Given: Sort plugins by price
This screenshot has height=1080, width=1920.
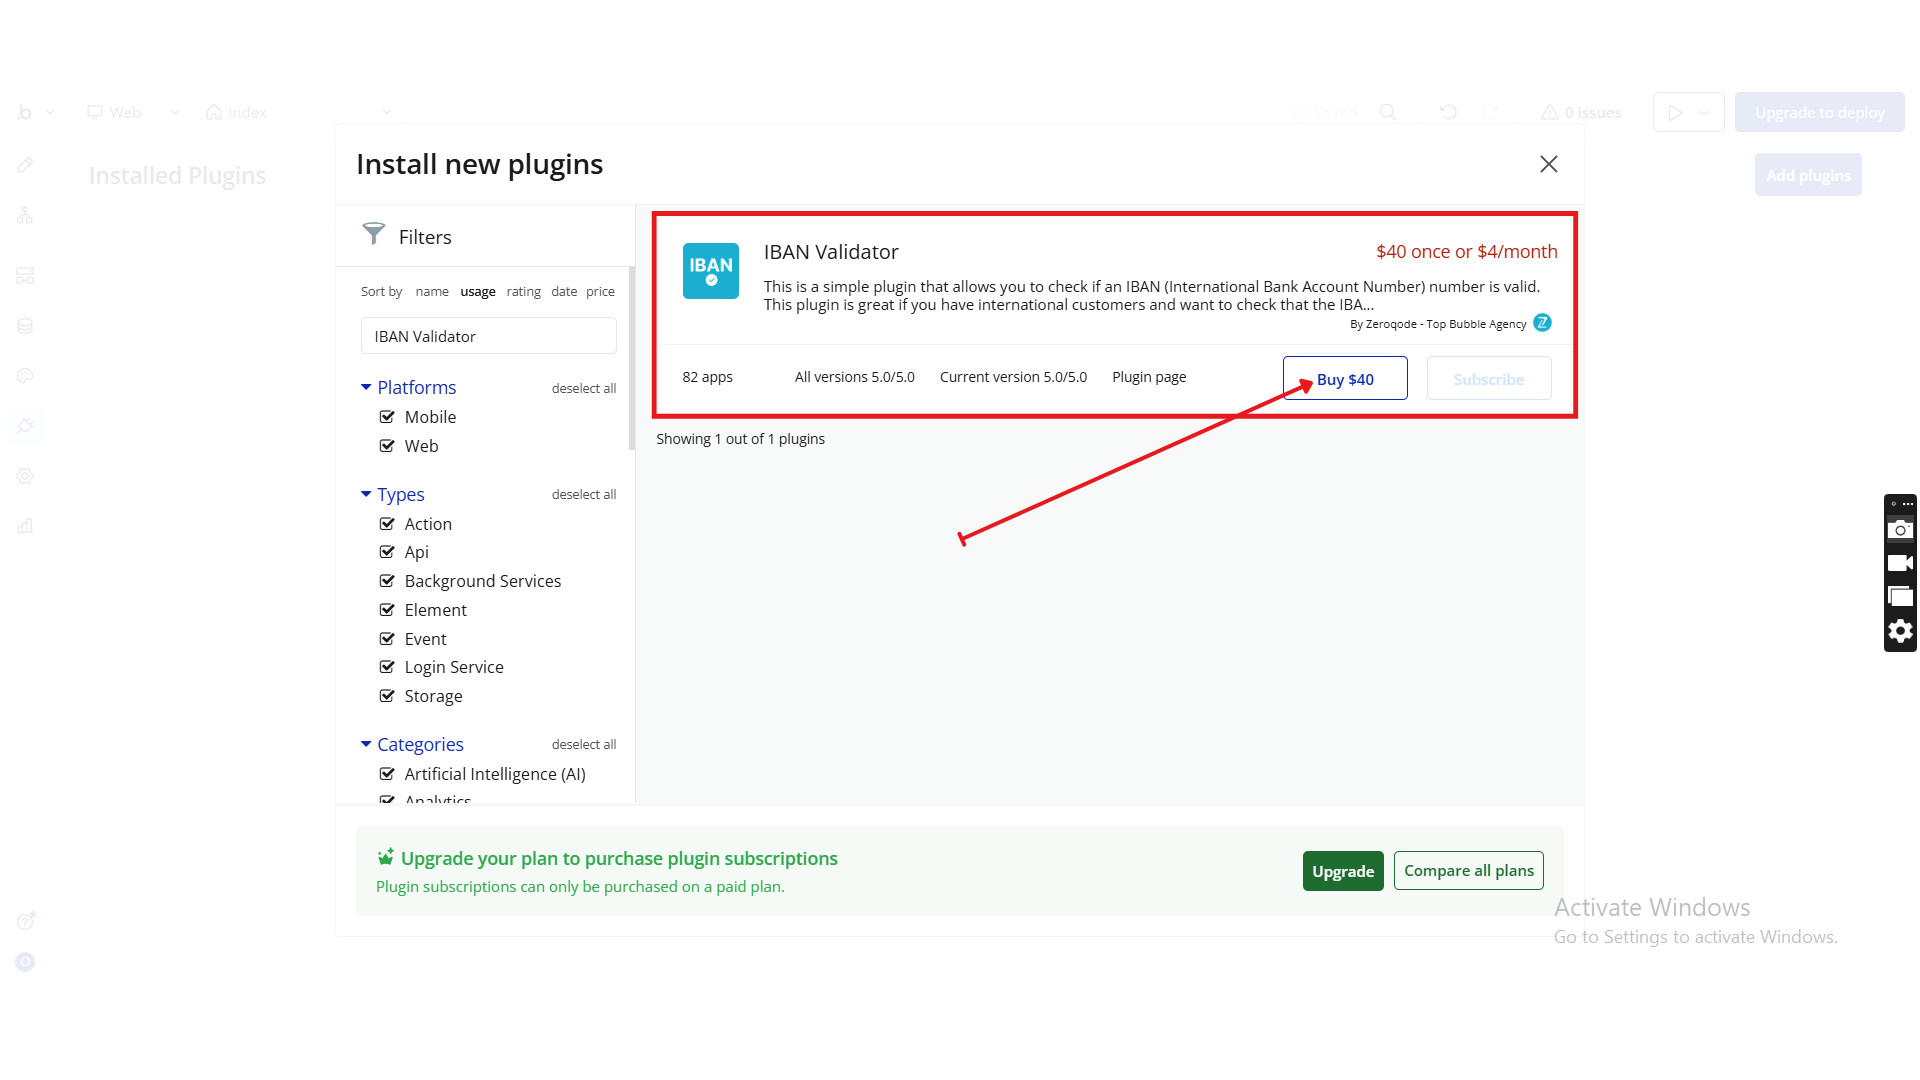Looking at the screenshot, I should pos(600,292).
